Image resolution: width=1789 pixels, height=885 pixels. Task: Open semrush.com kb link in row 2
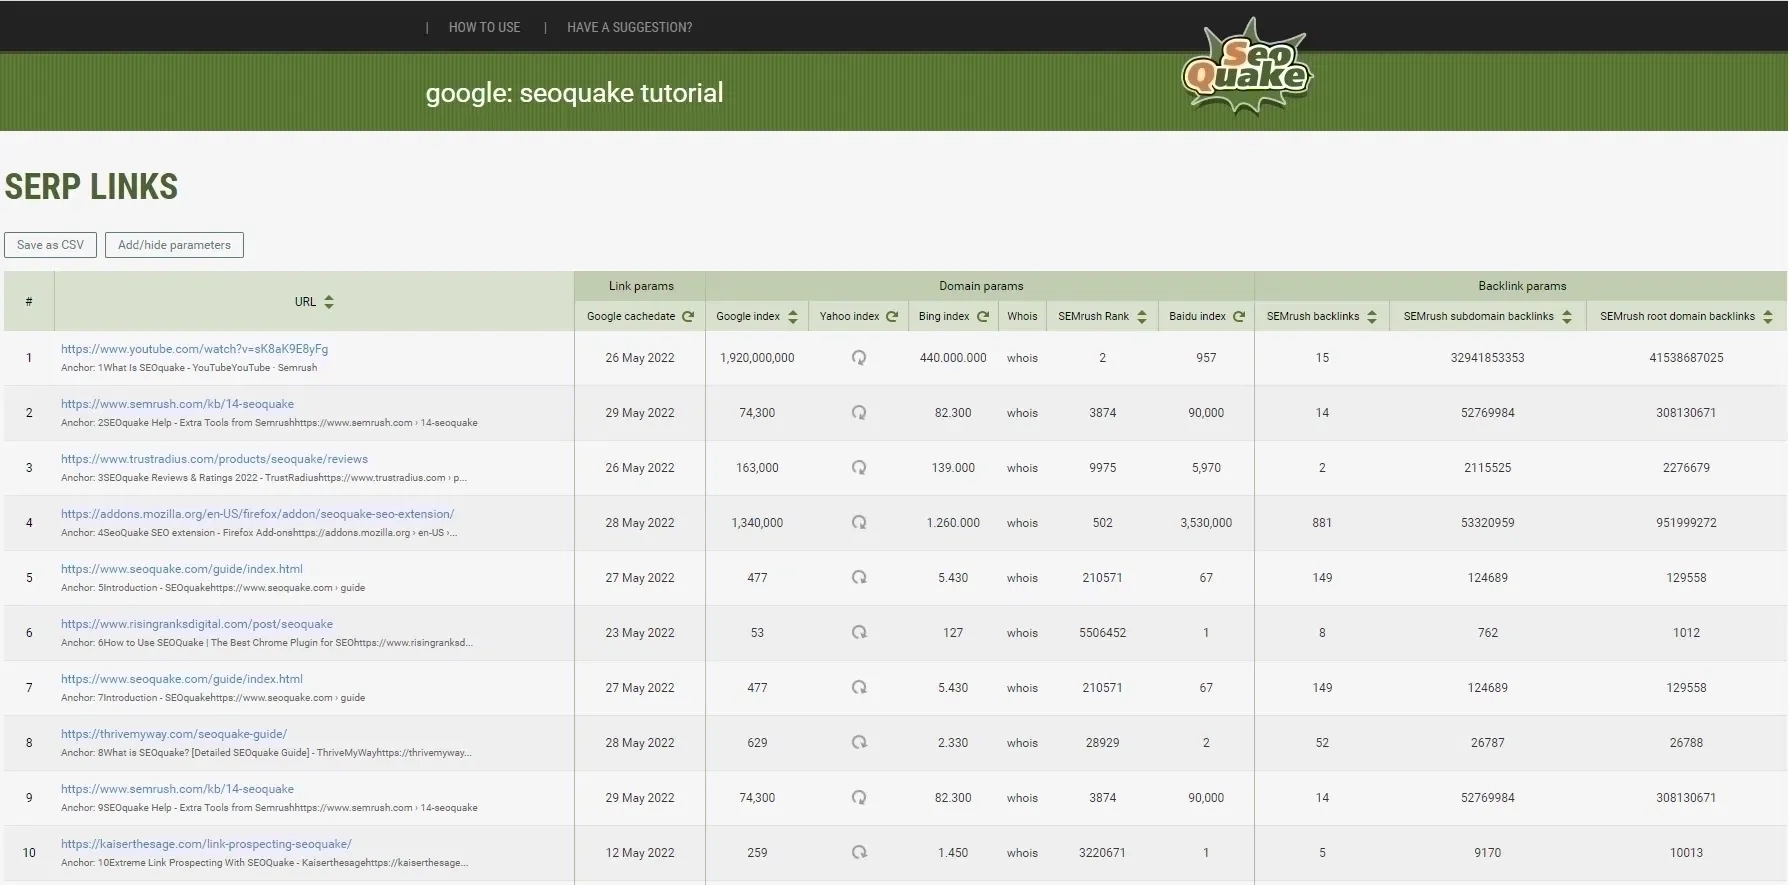pyautogui.click(x=177, y=404)
